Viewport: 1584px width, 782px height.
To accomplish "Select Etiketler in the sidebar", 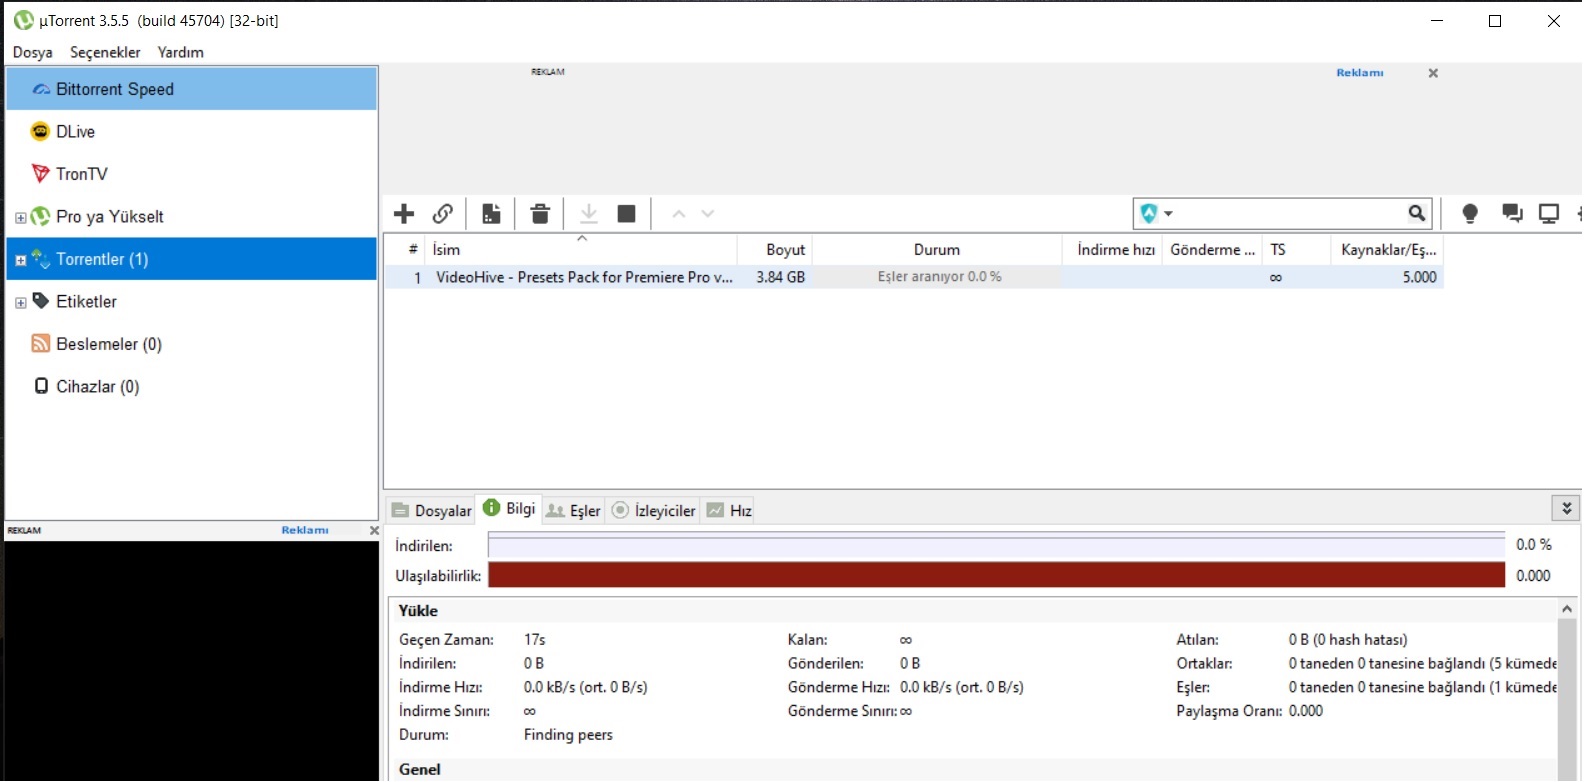I will (x=192, y=301).
